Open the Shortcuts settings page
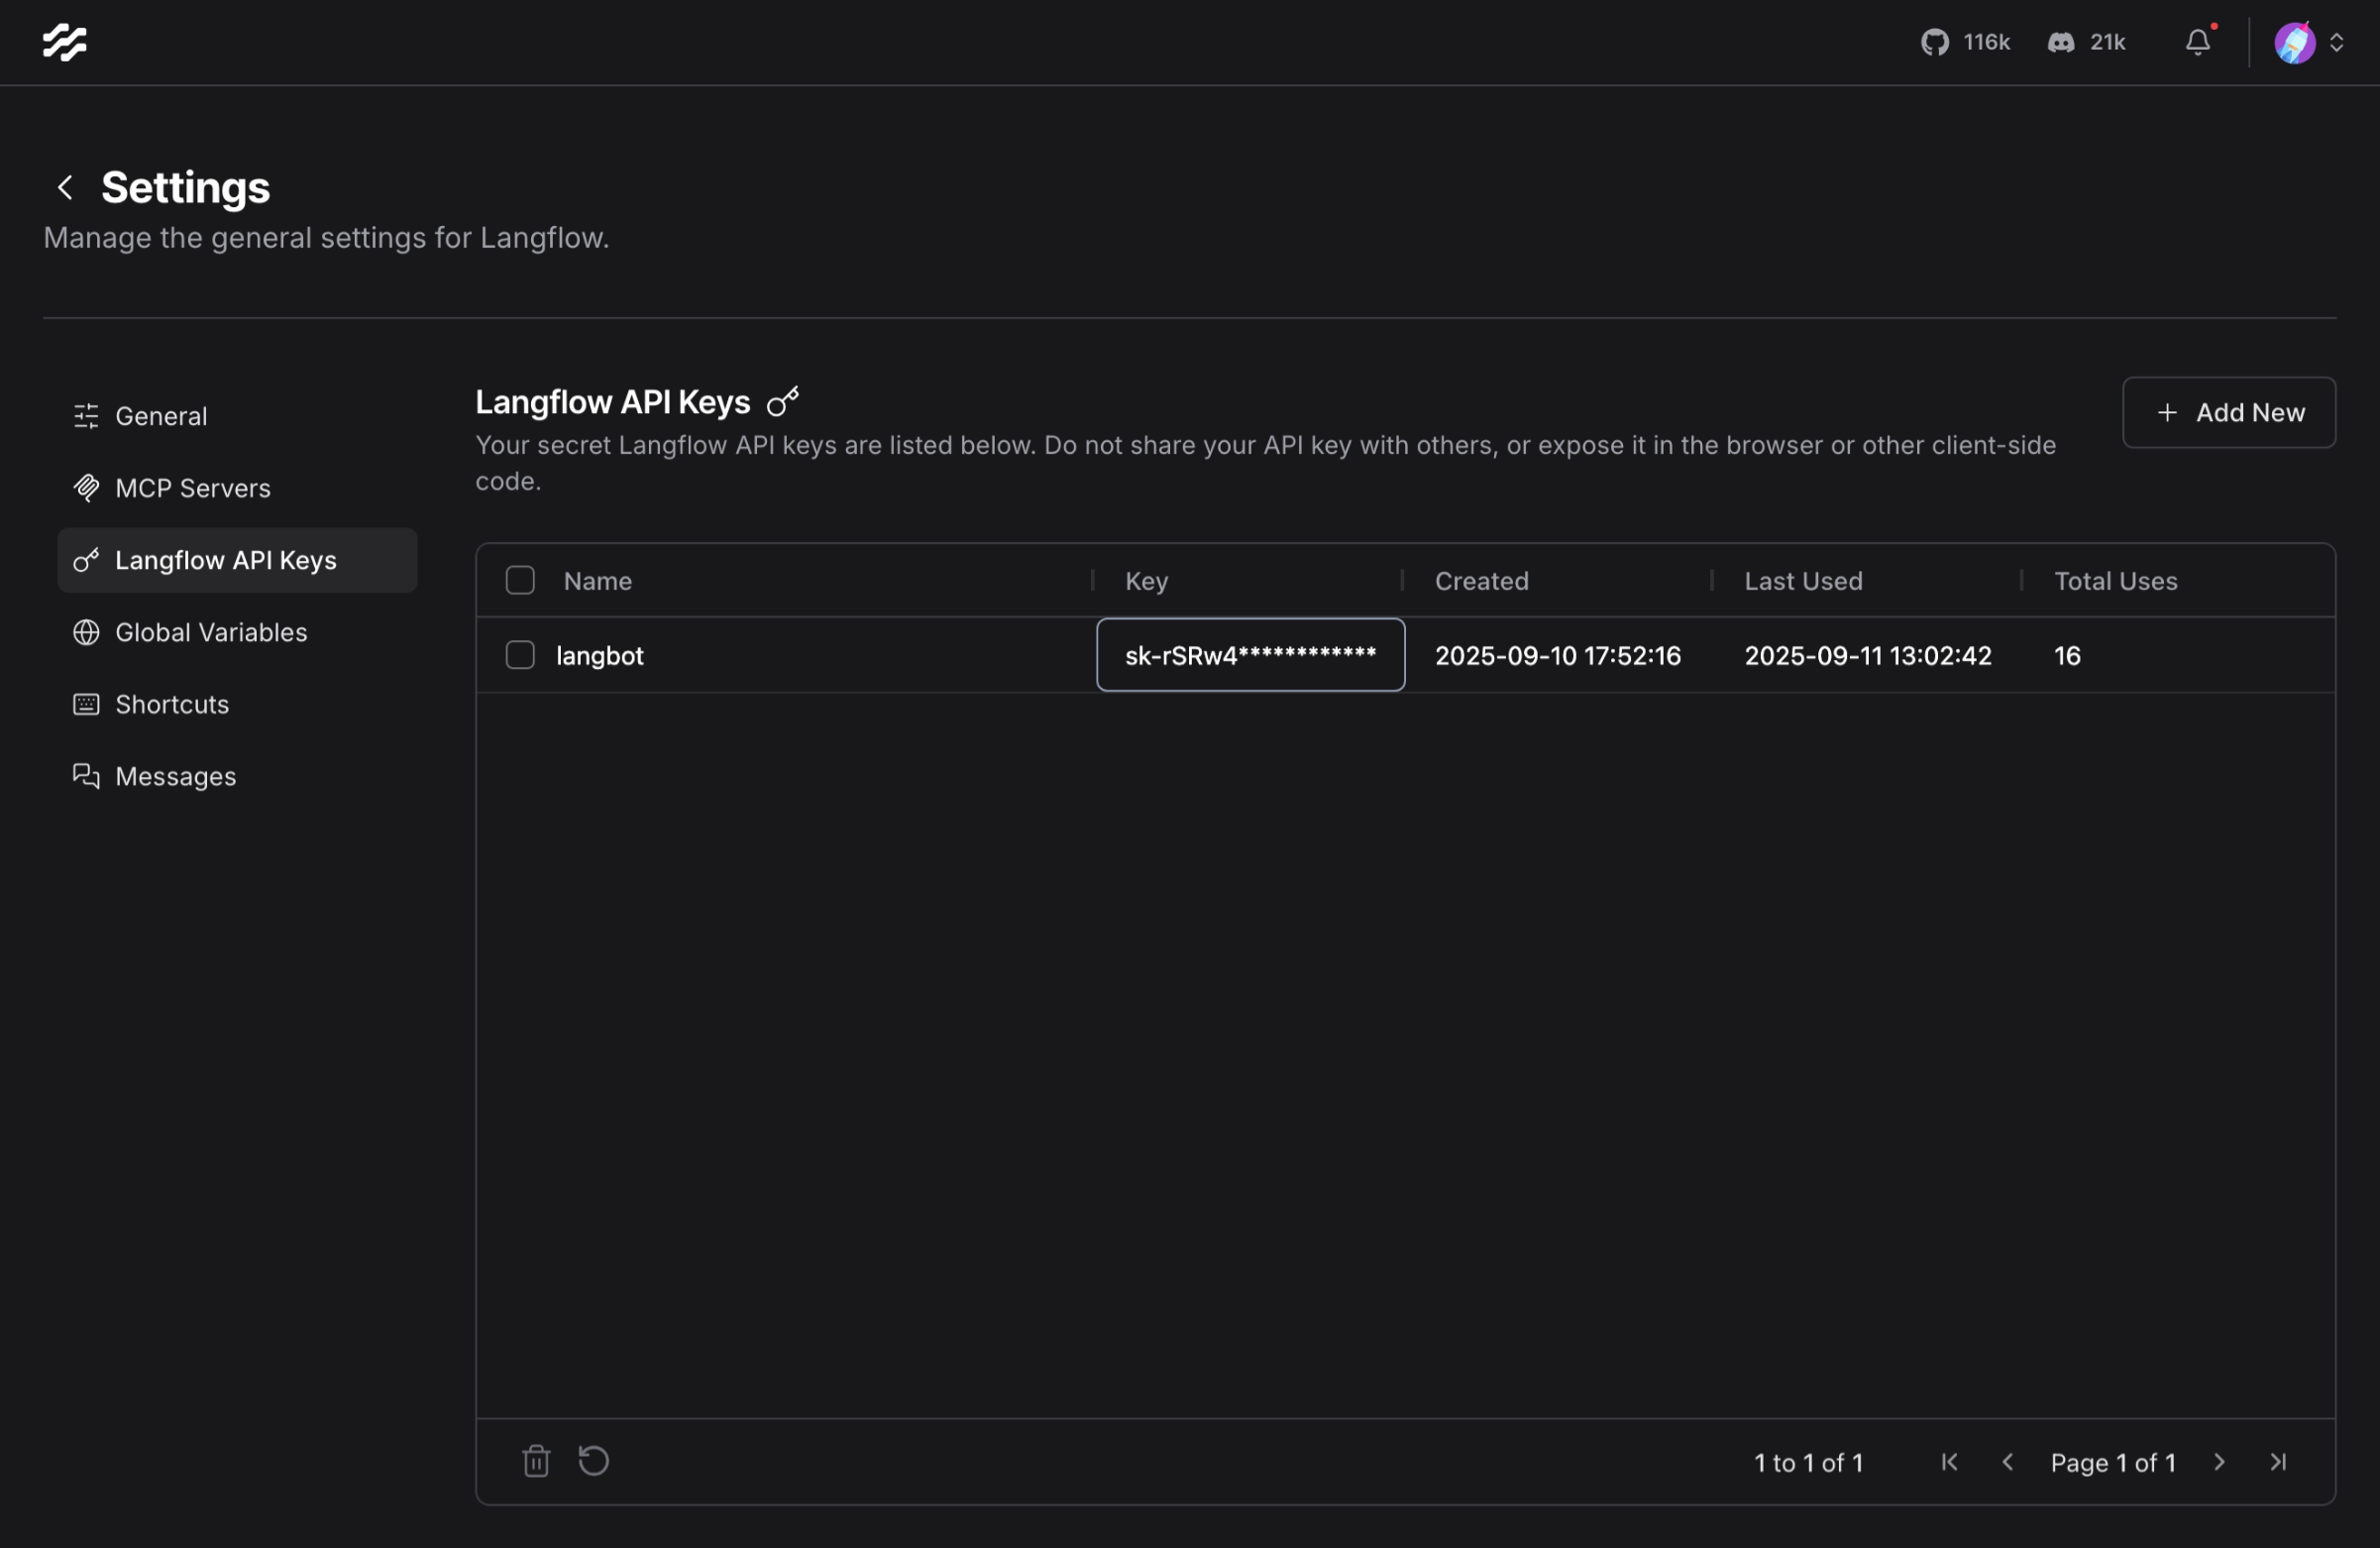The height and width of the screenshot is (1548, 2380). 172,704
